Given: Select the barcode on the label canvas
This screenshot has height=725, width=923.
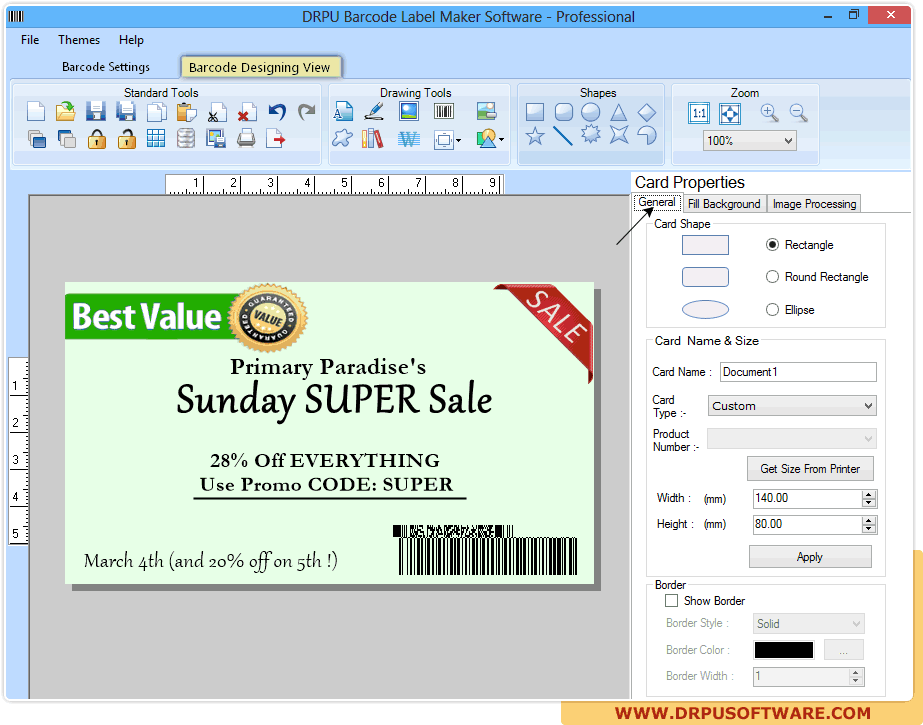Looking at the screenshot, I should pos(486,550).
